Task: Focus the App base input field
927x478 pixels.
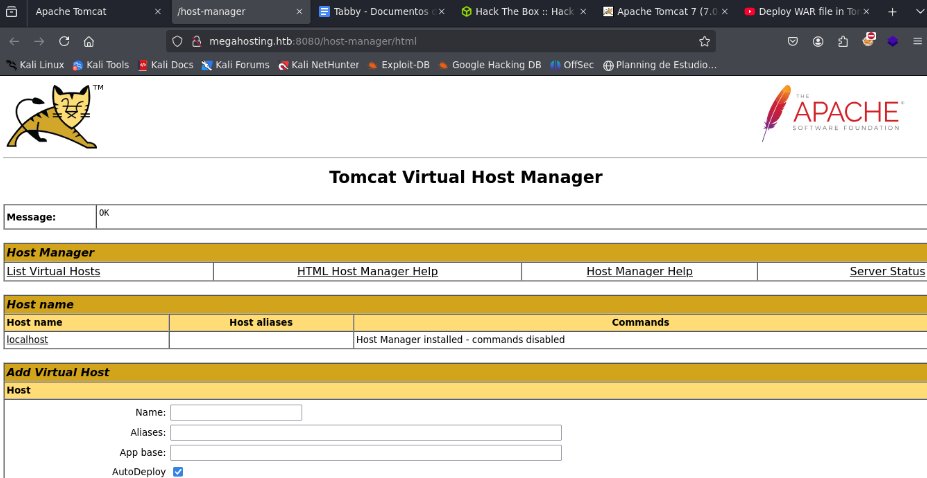Action: click(x=366, y=453)
